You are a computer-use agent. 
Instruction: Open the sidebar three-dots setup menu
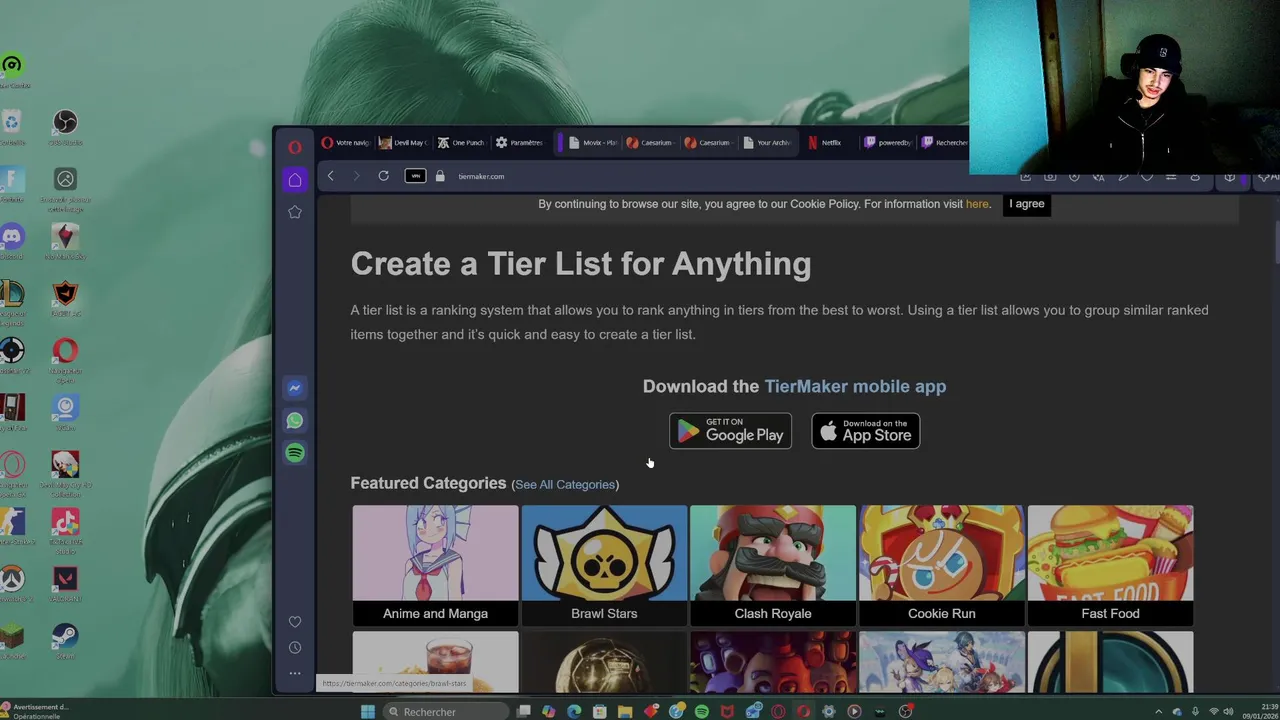pos(295,673)
